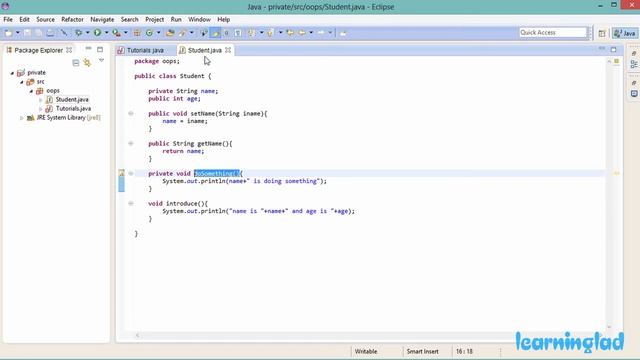
Task: Click the Open Perspective icon
Action: coord(602,33)
